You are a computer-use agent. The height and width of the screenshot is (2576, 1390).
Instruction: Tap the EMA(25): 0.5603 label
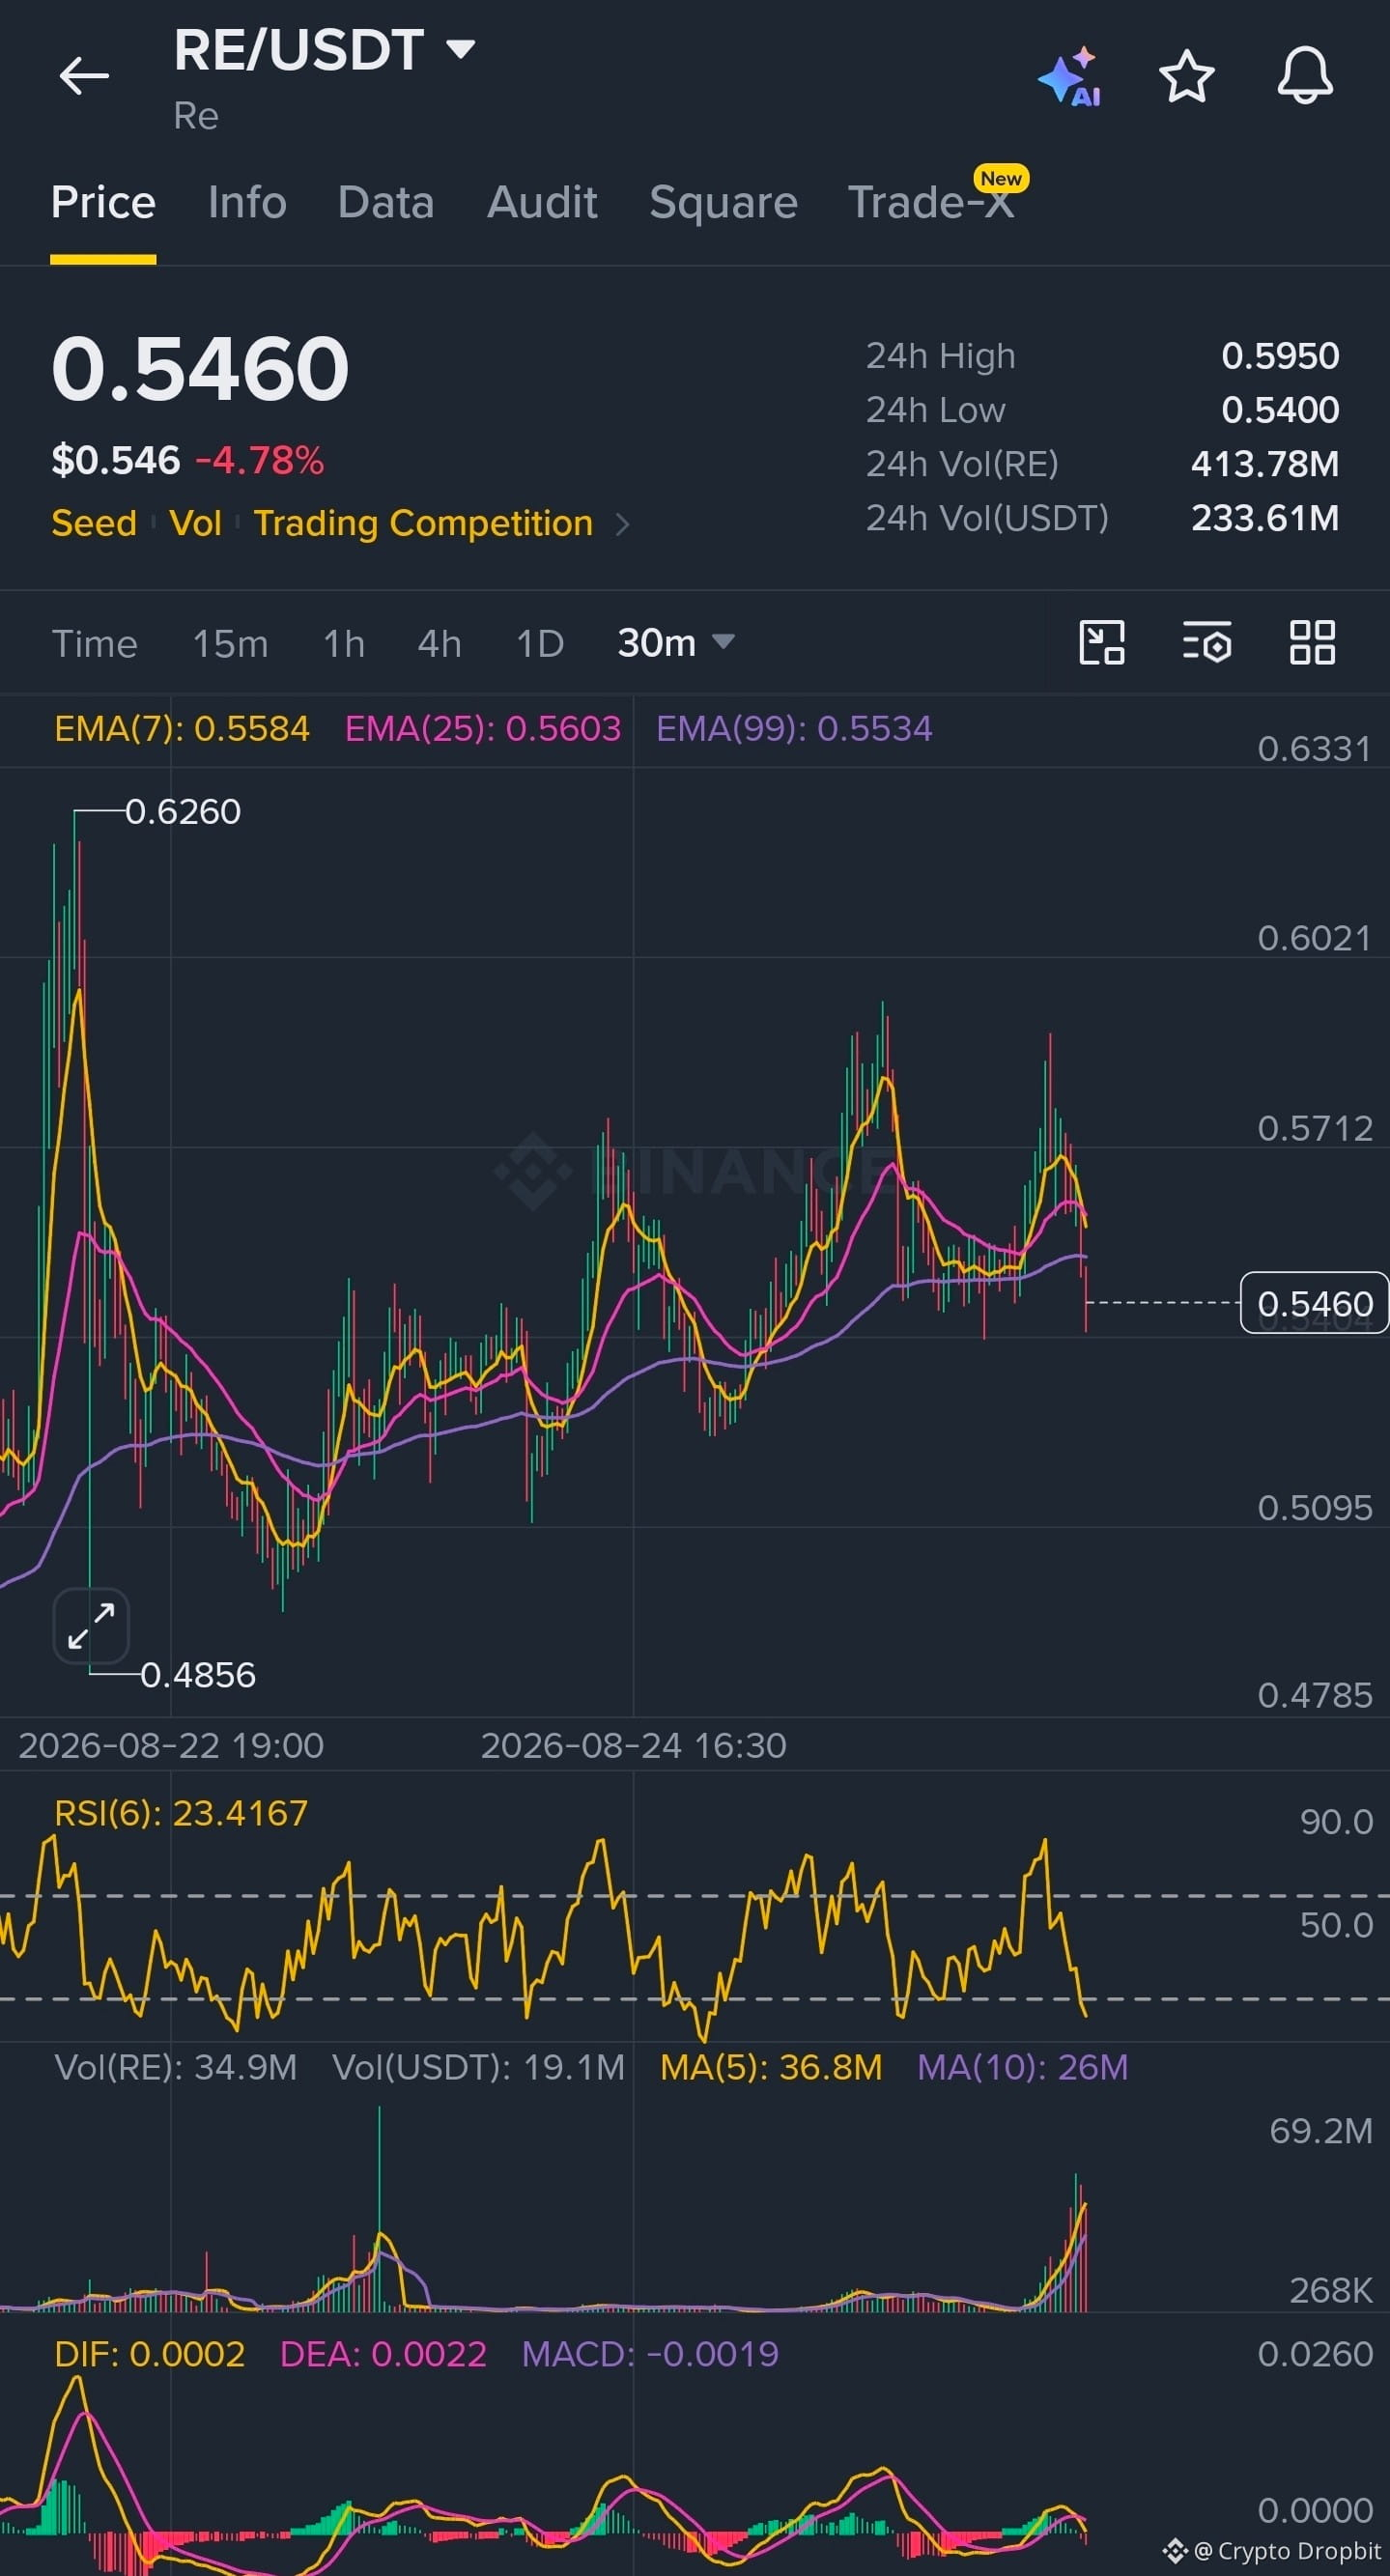tap(483, 728)
